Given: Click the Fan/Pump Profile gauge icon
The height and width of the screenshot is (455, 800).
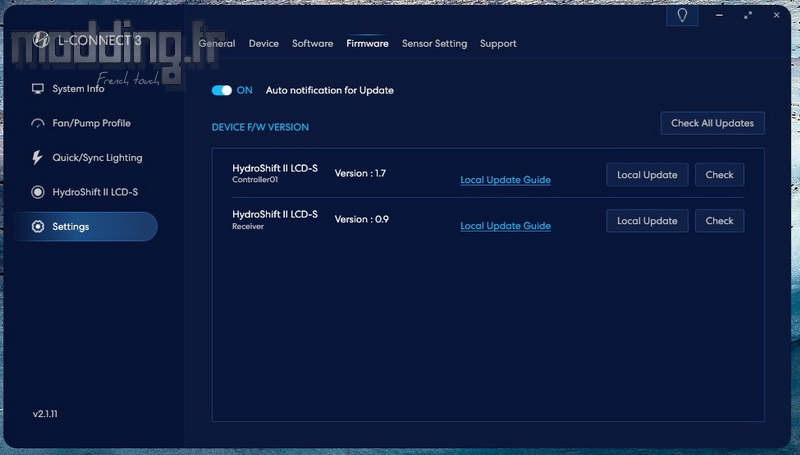Looking at the screenshot, I should (x=38, y=124).
